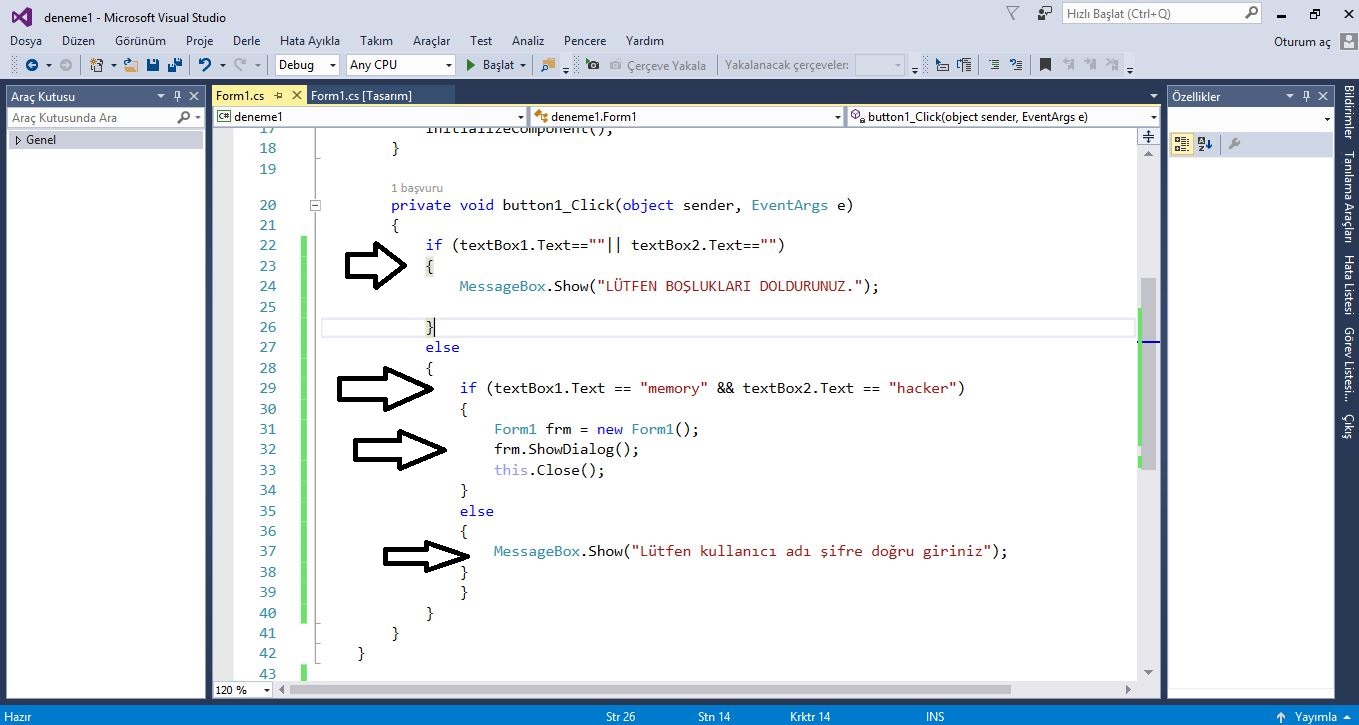Screen dimensions: 1359x725
Task: Open the Görünüm menu
Action: point(140,41)
